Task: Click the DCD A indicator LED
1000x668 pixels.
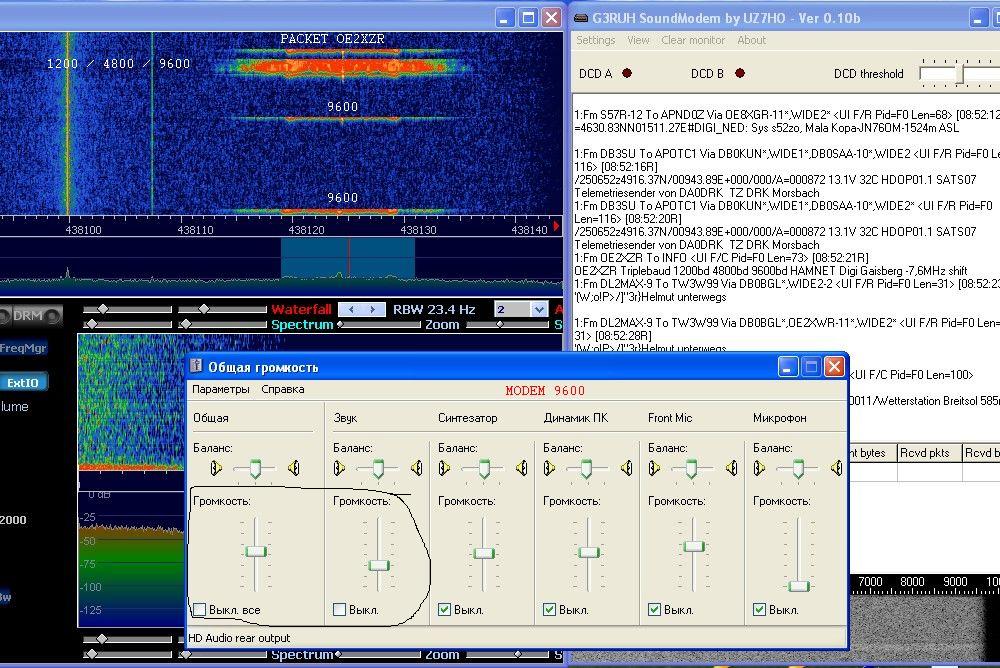Action: (x=627, y=73)
